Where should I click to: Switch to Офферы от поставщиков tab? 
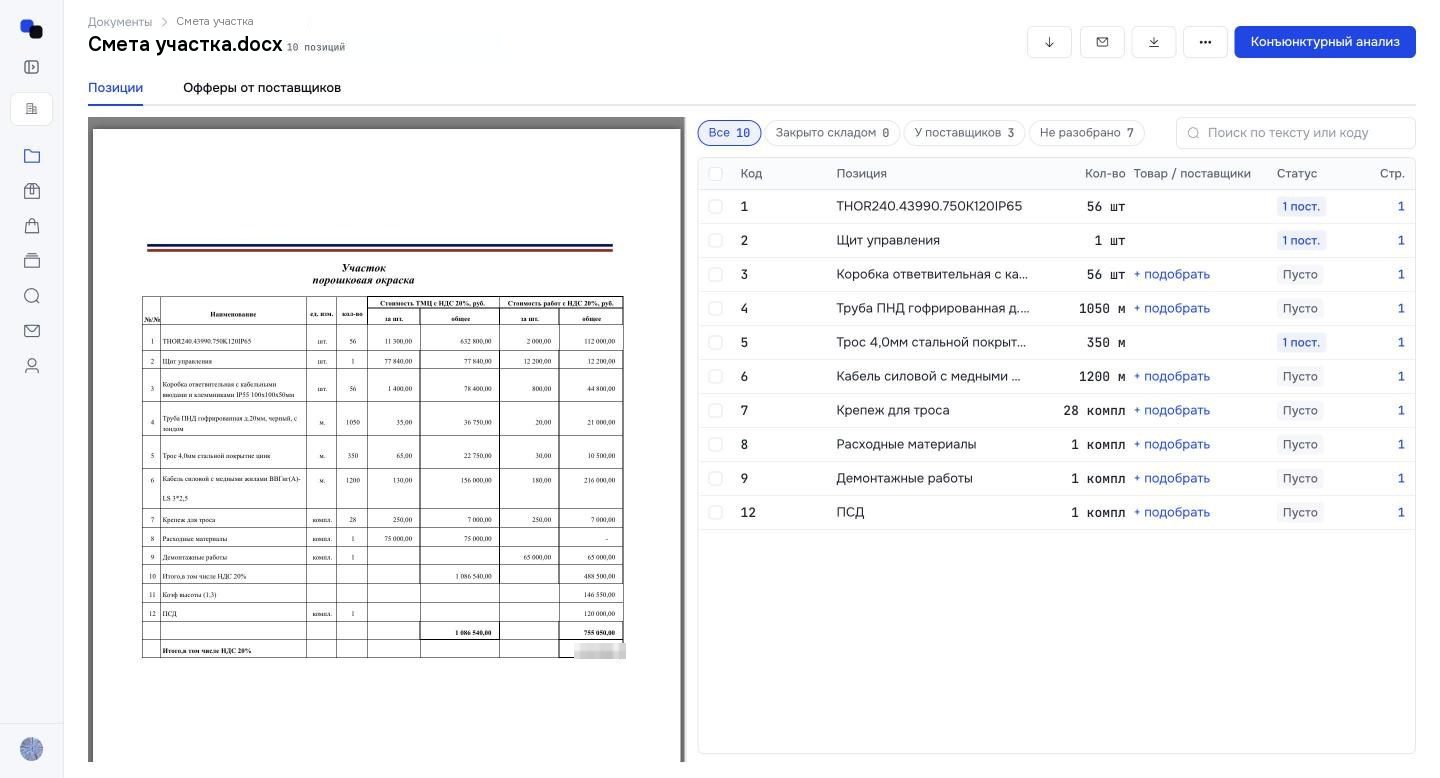coord(262,88)
